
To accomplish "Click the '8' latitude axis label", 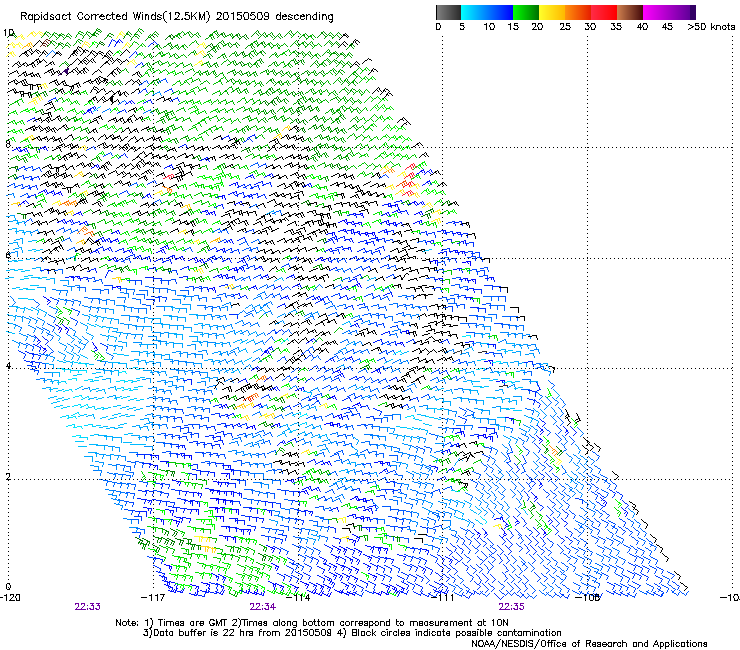I will (x=8, y=144).
